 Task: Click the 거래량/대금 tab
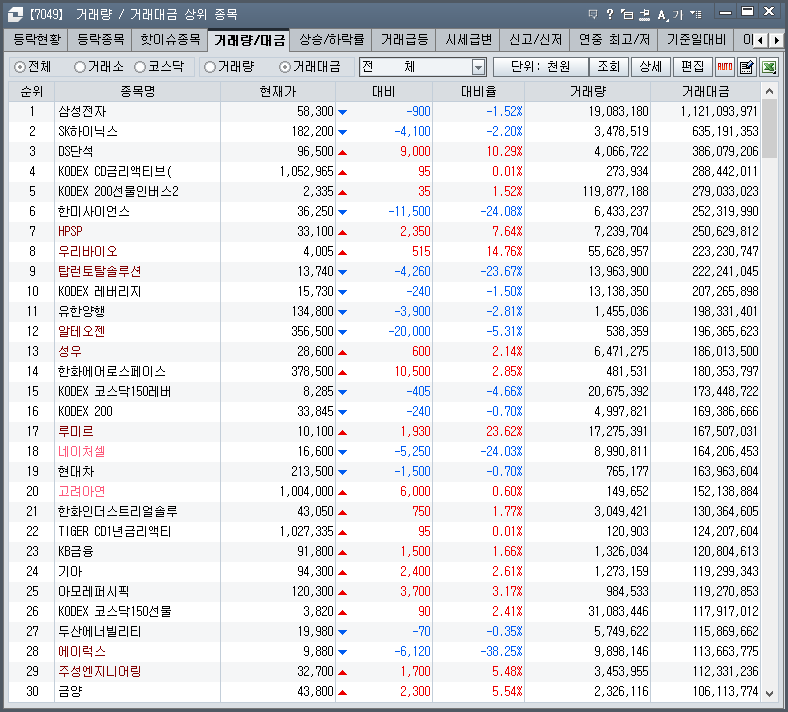tap(249, 40)
